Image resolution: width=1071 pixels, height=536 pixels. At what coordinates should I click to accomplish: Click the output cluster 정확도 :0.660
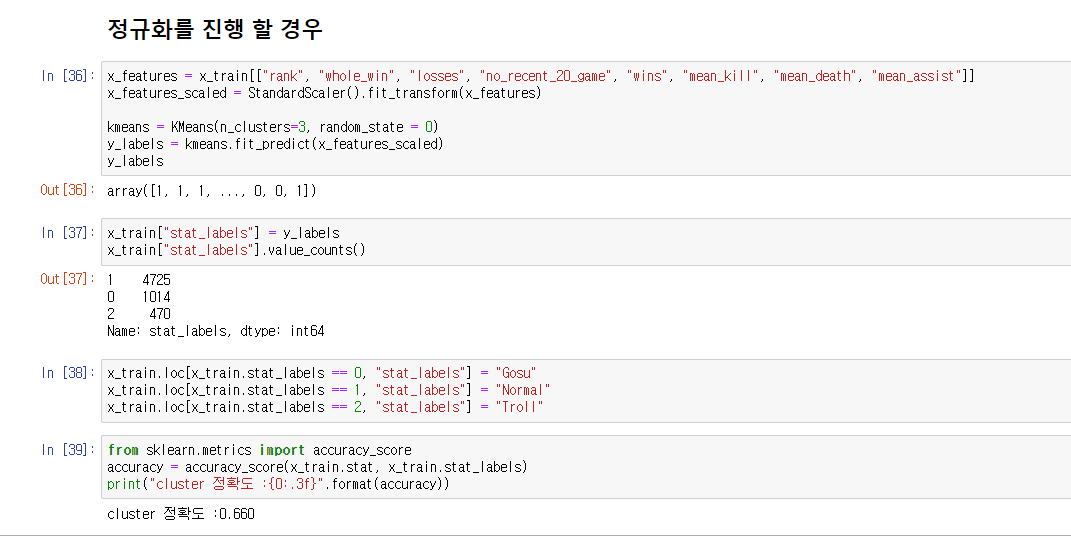181,513
